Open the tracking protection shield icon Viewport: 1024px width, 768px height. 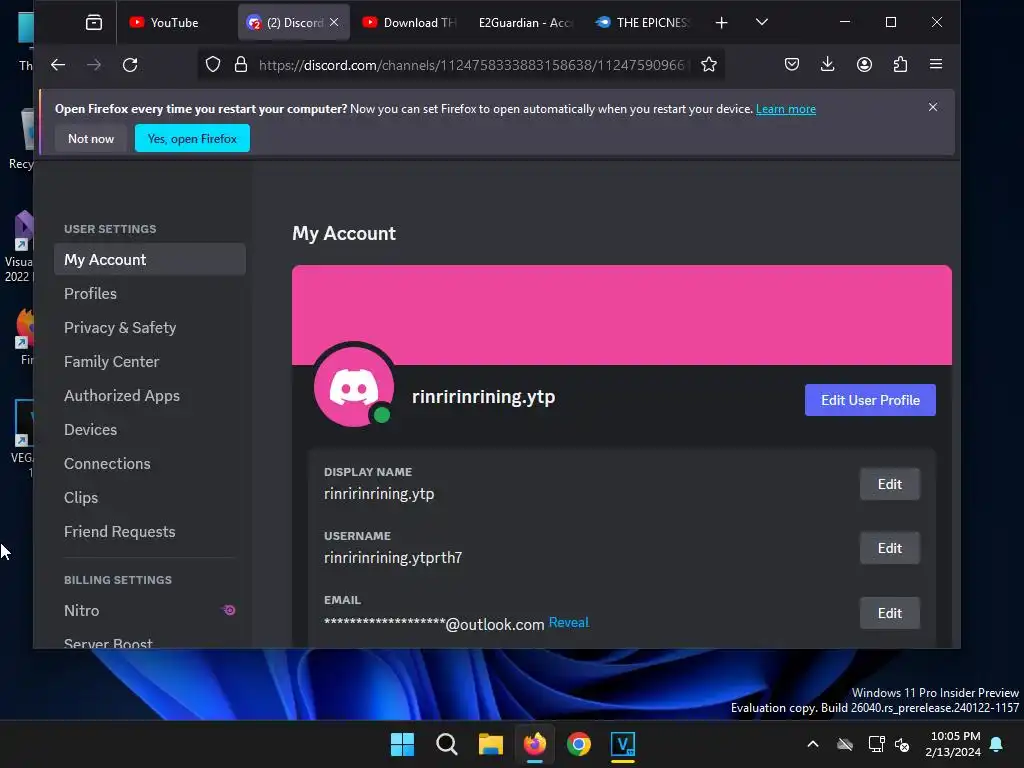pyautogui.click(x=213, y=65)
